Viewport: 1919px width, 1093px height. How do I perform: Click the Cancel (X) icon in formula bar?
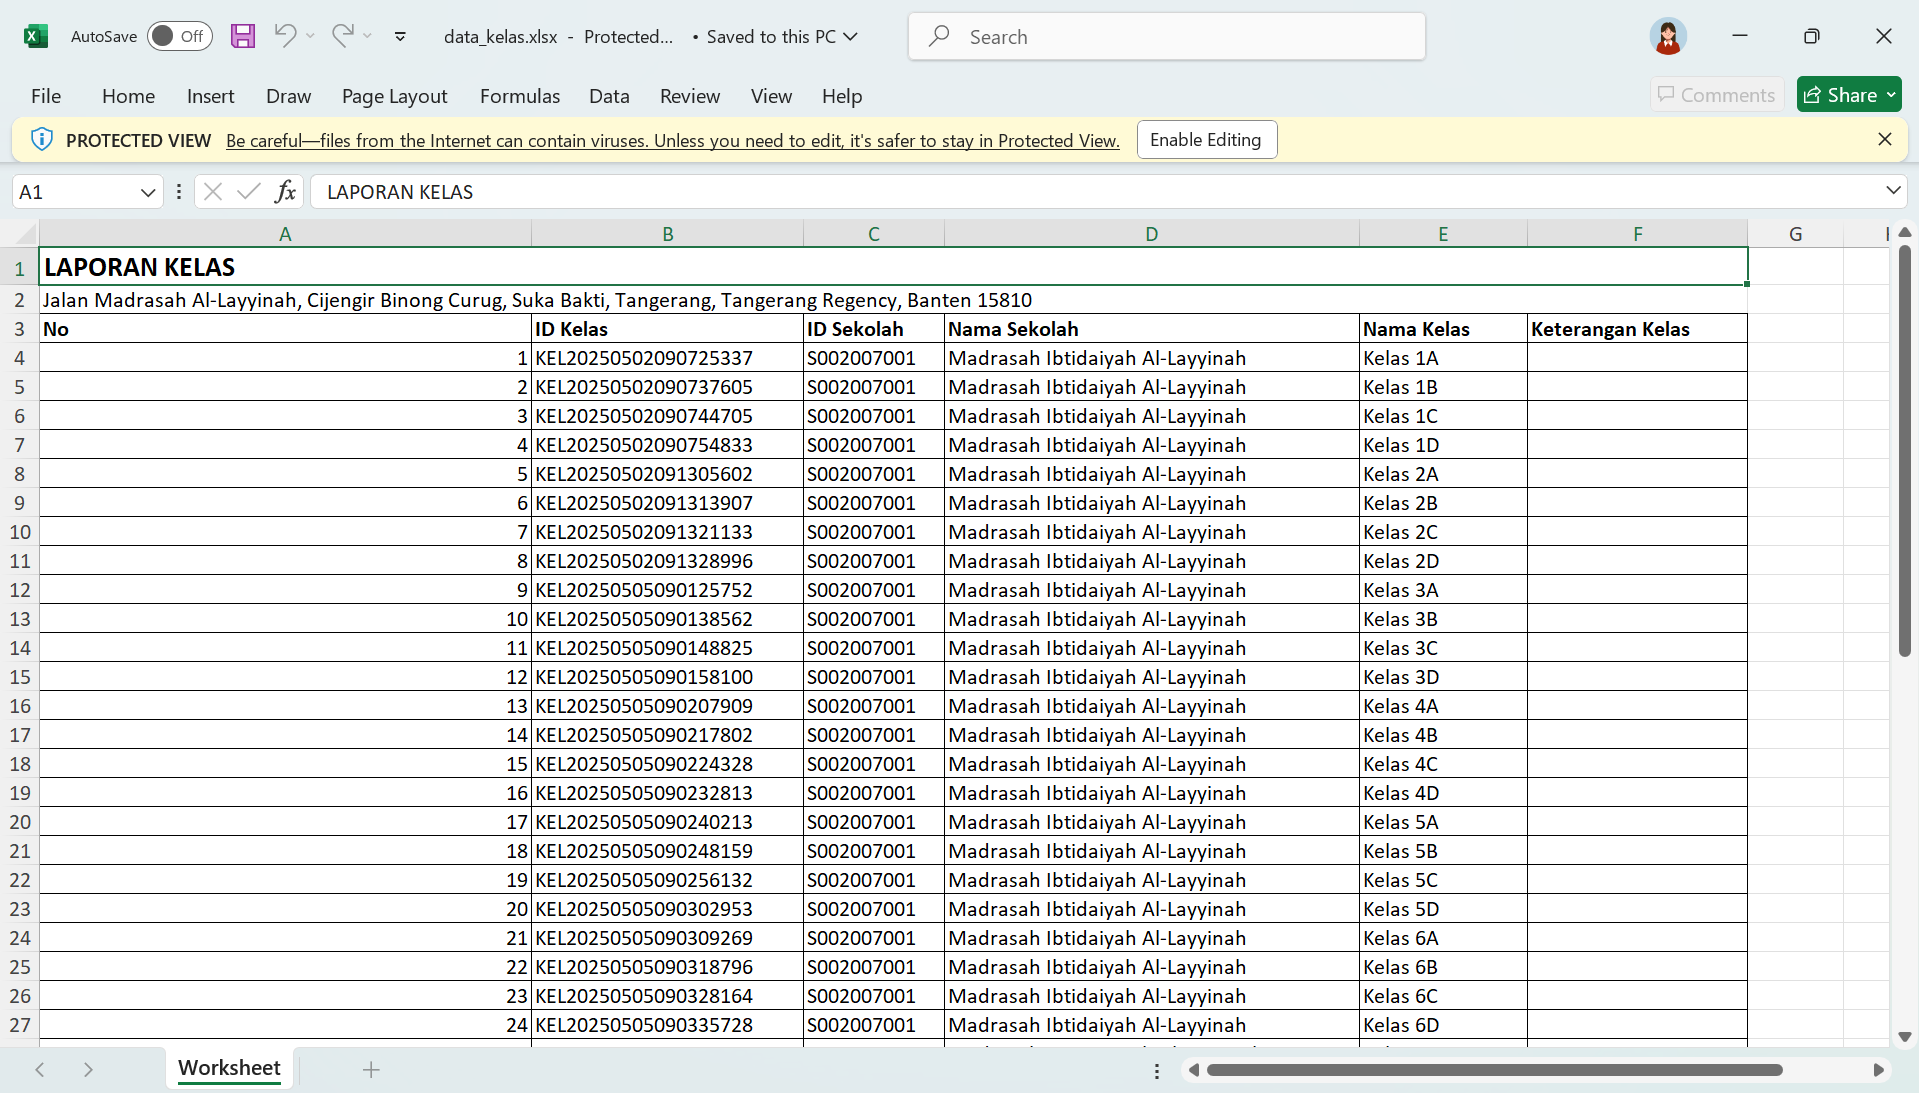coord(212,191)
